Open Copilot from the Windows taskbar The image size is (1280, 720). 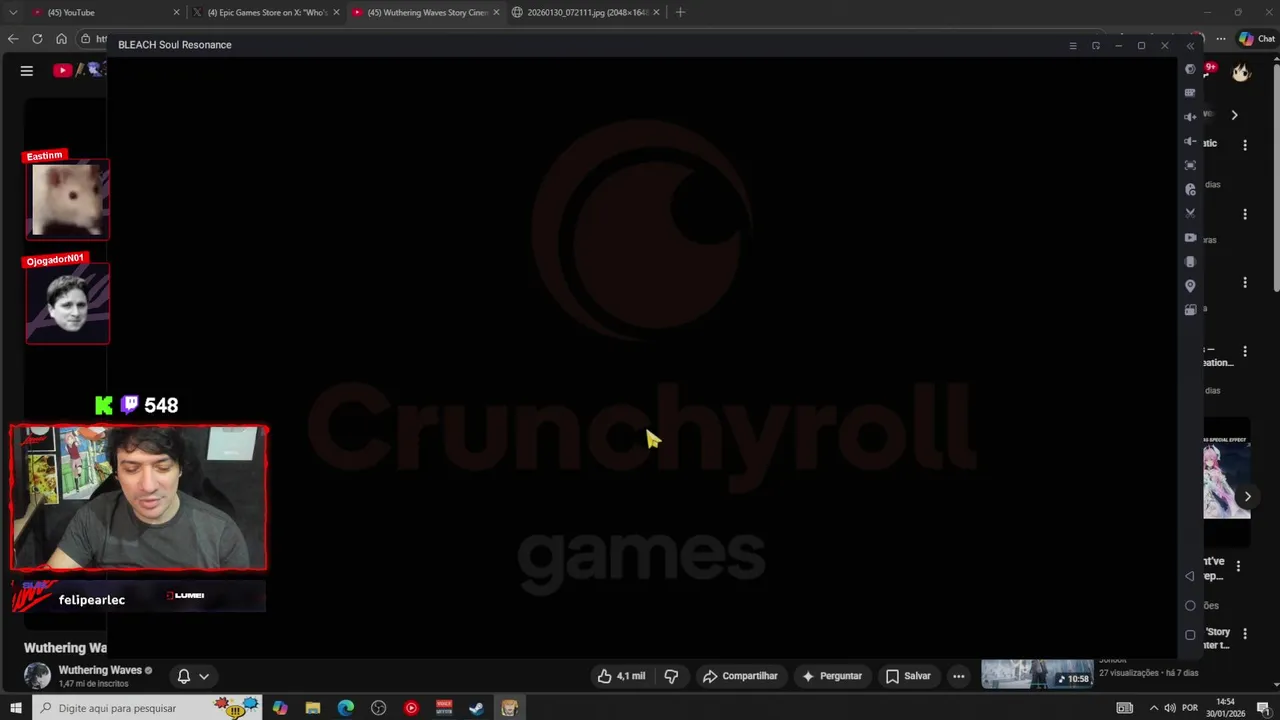click(x=280, y=708)
